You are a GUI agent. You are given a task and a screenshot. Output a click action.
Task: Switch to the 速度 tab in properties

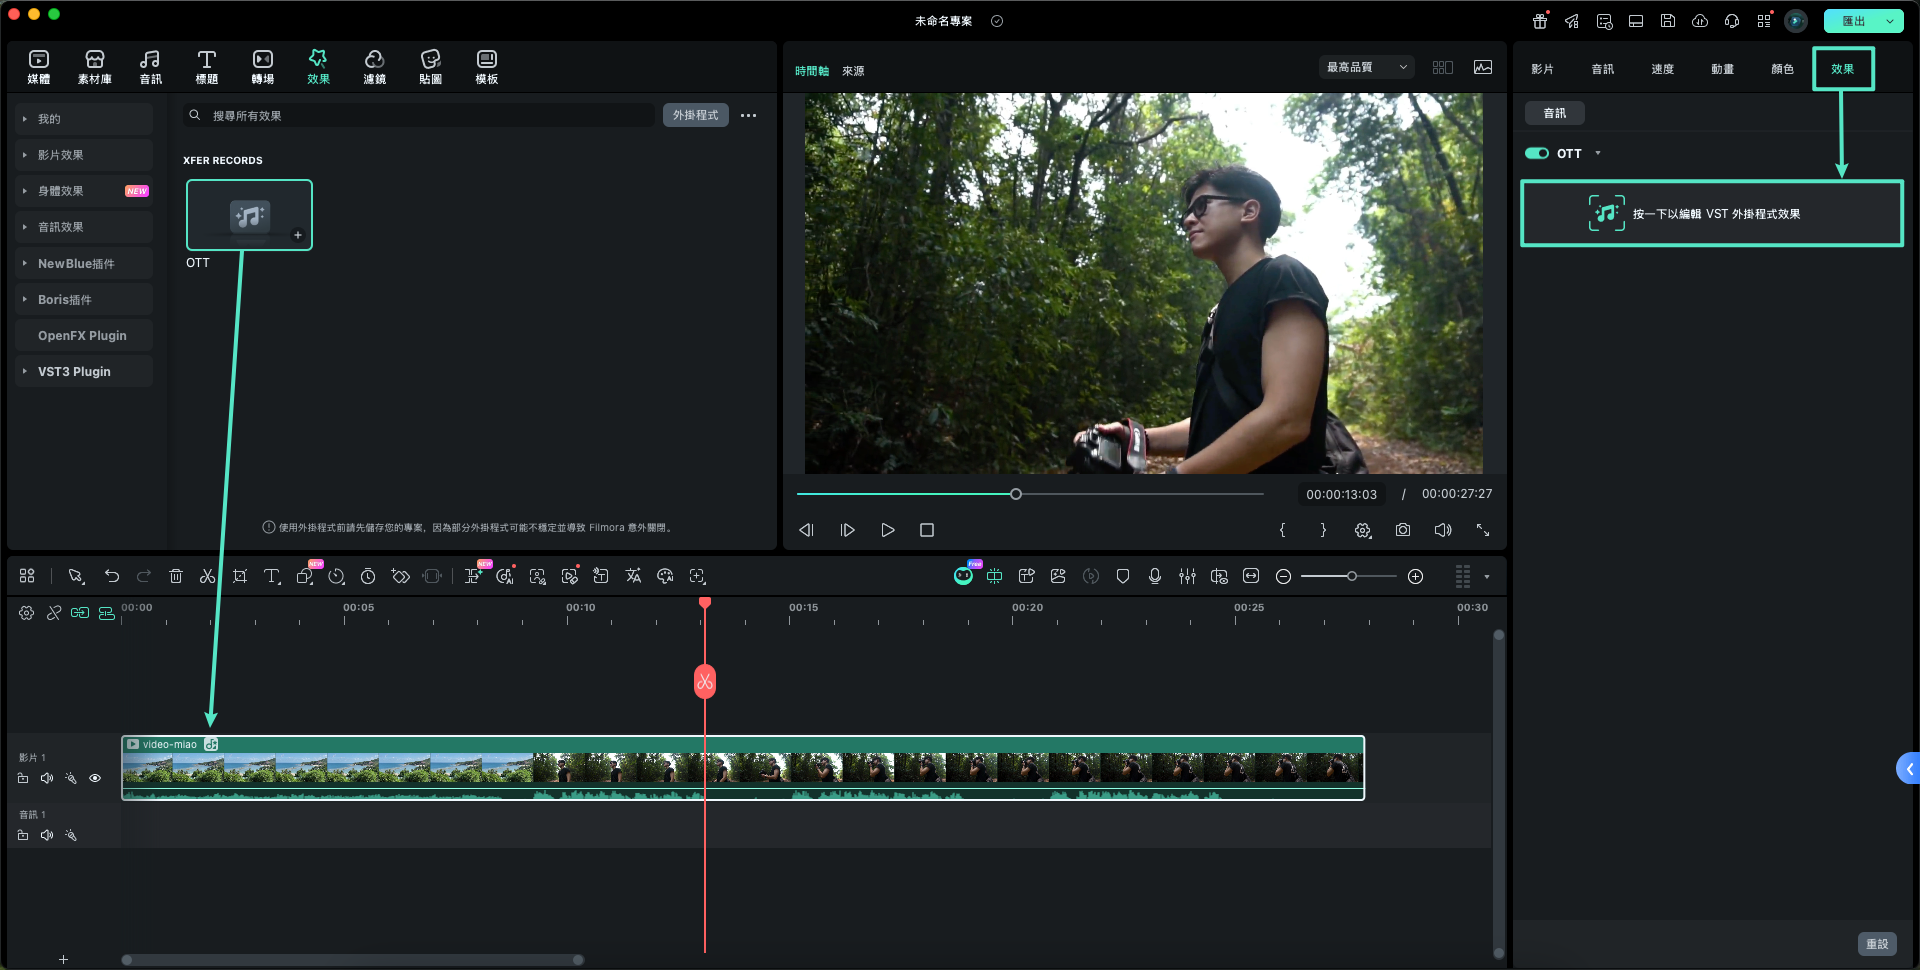[1662, 69]
